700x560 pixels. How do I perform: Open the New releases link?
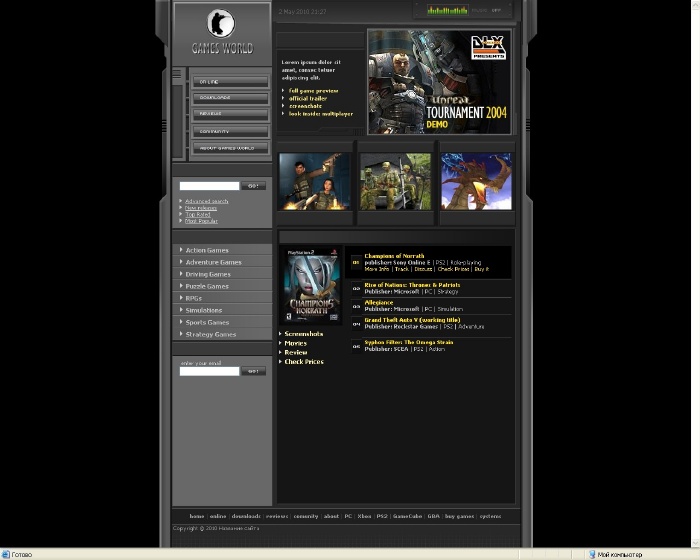201,208
